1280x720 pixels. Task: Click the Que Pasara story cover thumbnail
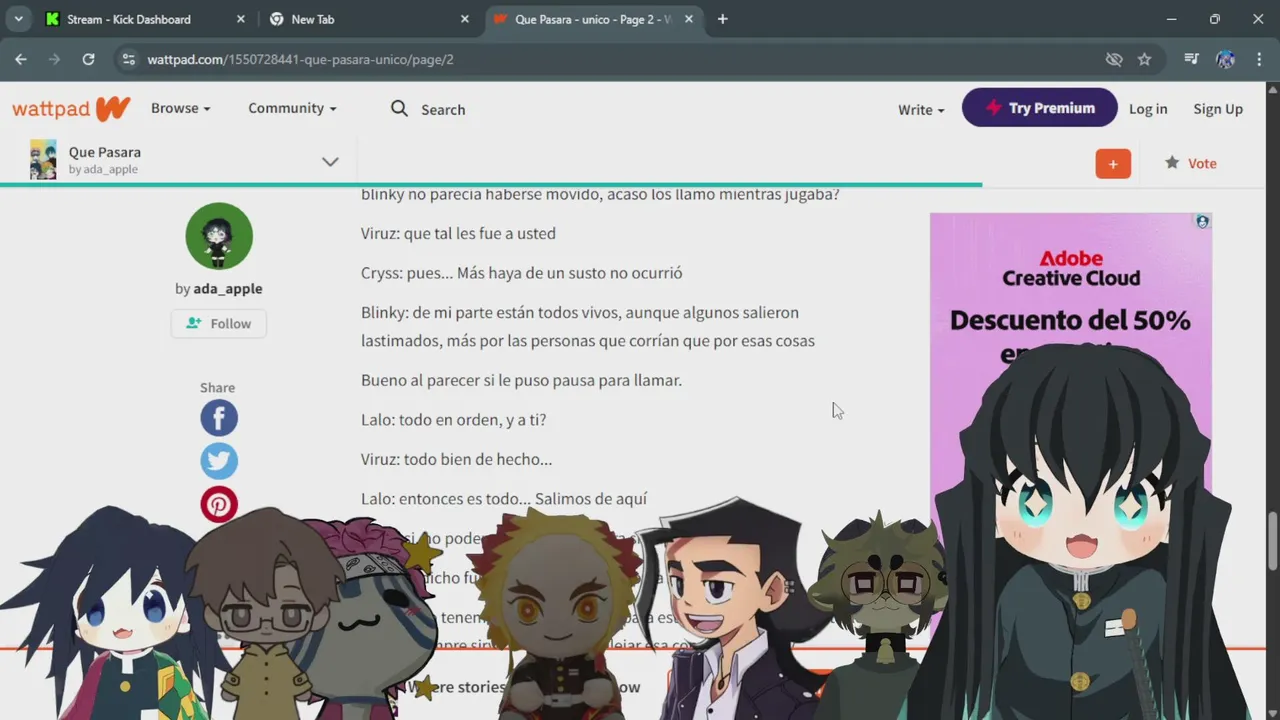(x=43, y=160)
